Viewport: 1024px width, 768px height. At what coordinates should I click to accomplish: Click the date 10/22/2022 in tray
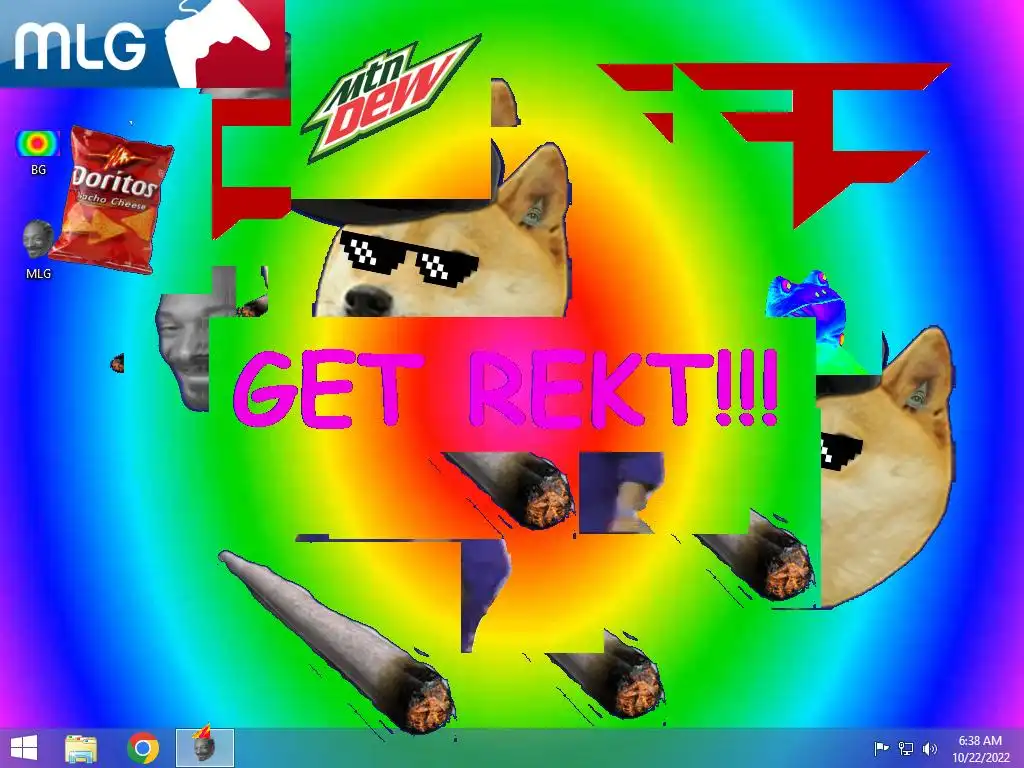[980, 758]
